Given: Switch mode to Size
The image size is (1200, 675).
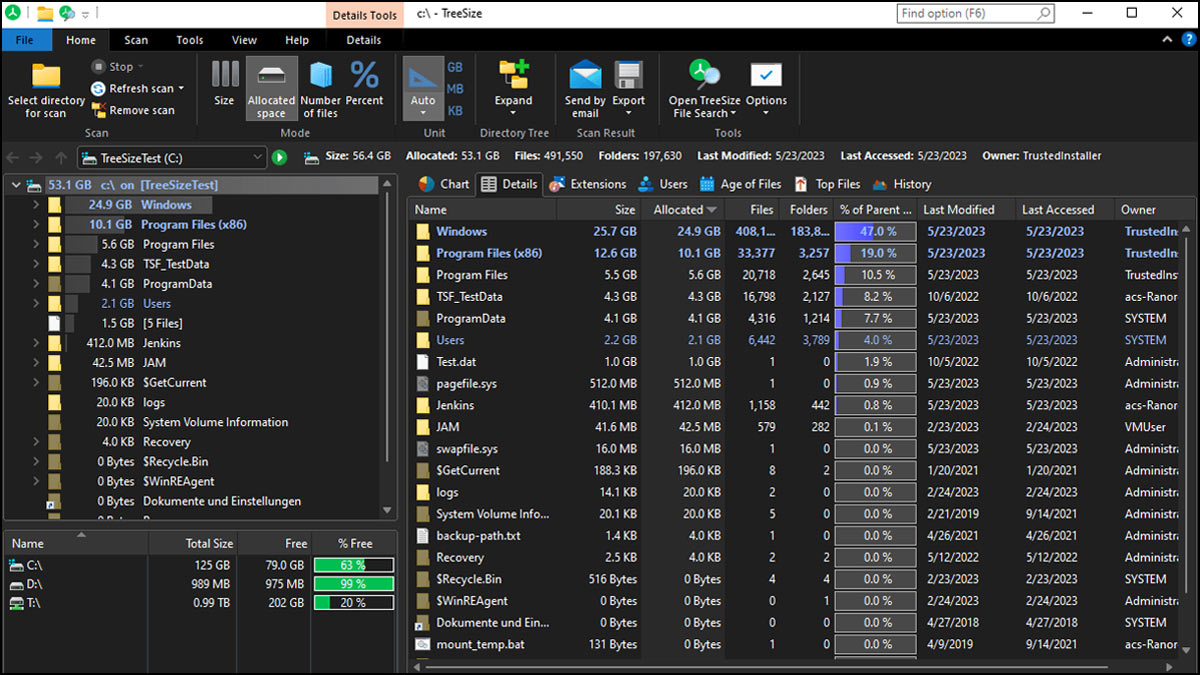Looking at the screenshot, I should [224, 84].
